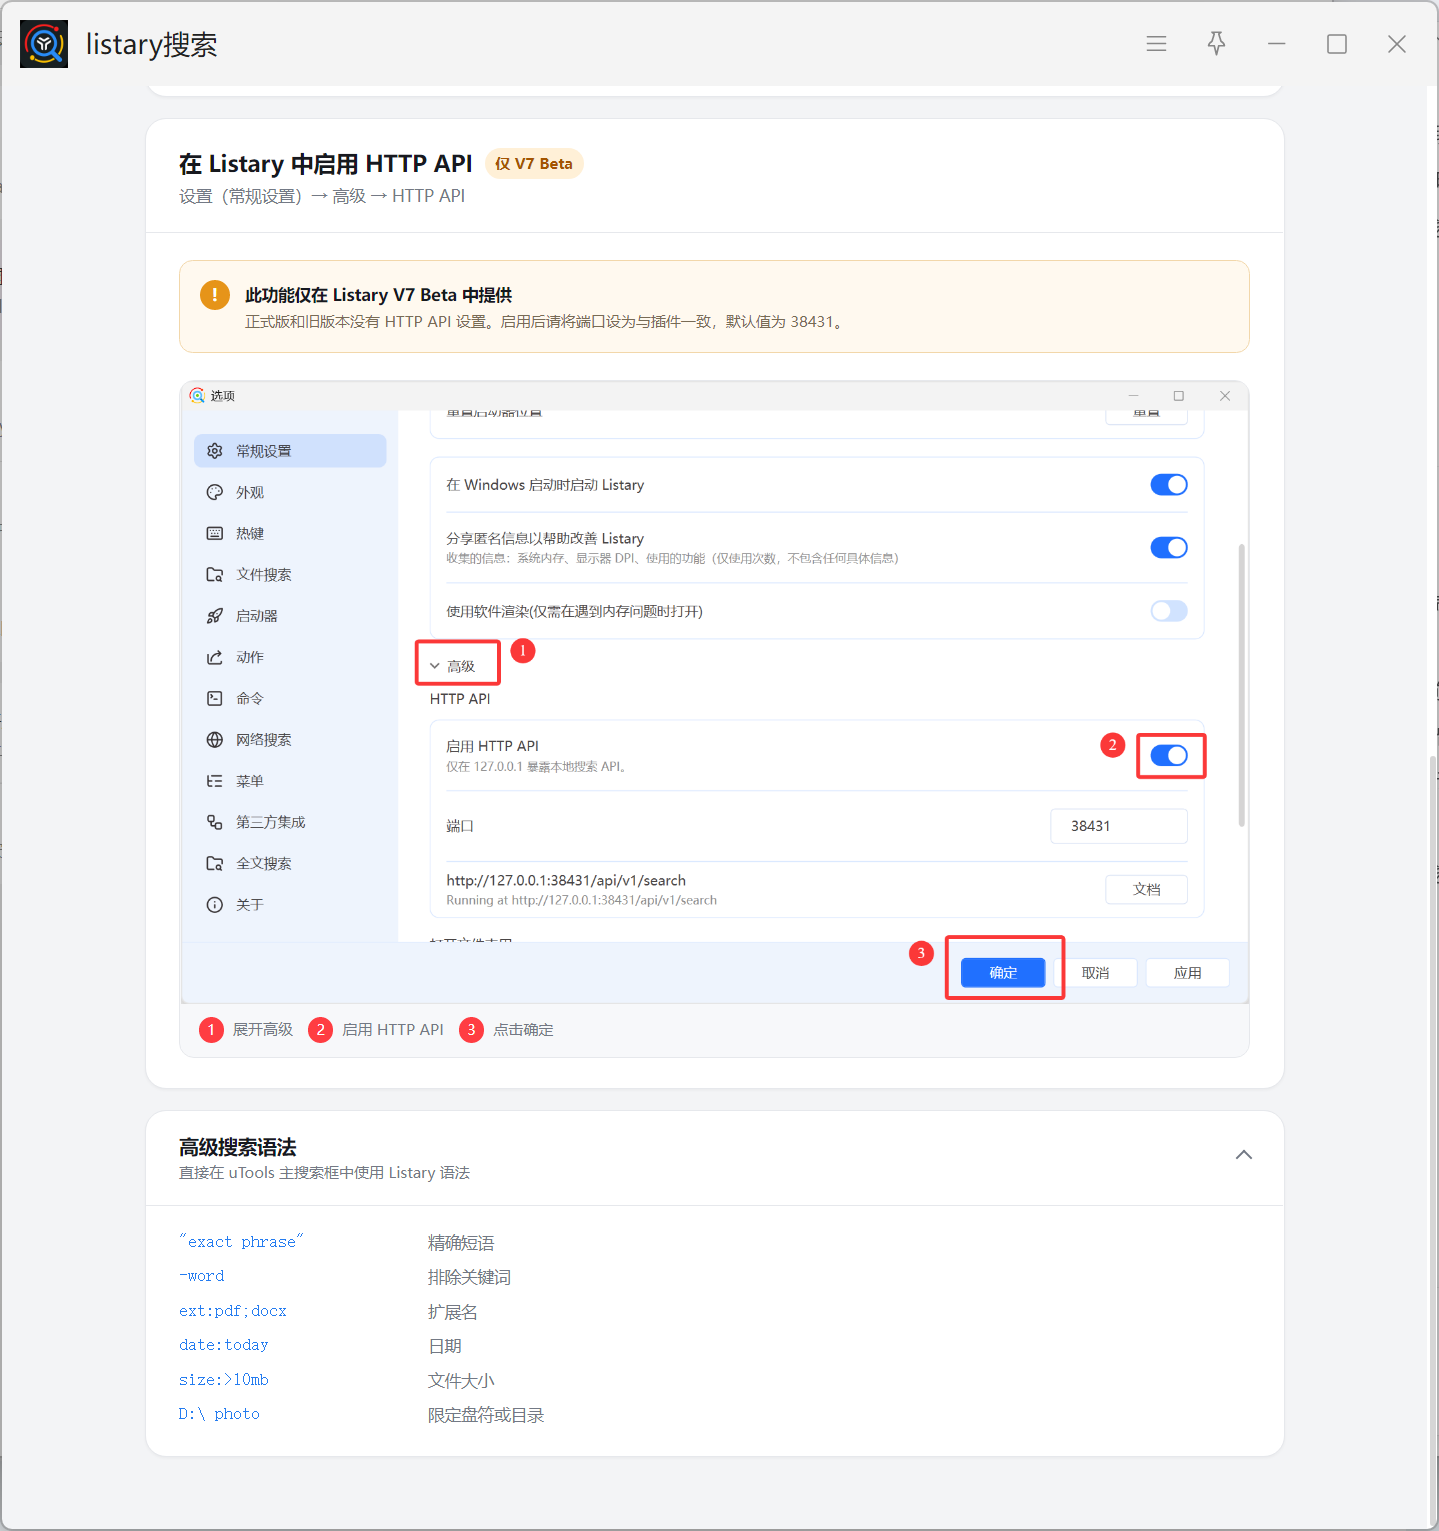Click the 端口 field showing 38431
The width and height of the screenshot is (1439, 1531).
1119,826
